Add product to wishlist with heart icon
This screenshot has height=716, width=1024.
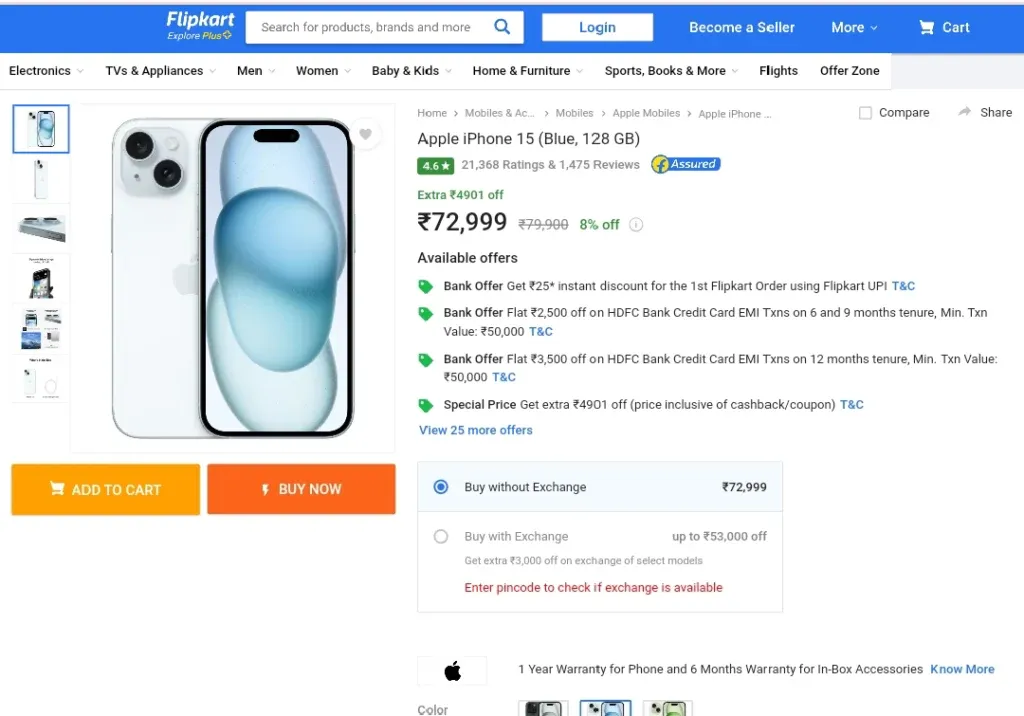tap(366, 134)
